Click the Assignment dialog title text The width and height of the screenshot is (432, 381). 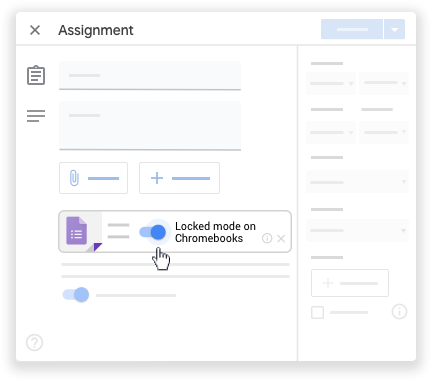point(96,30)
